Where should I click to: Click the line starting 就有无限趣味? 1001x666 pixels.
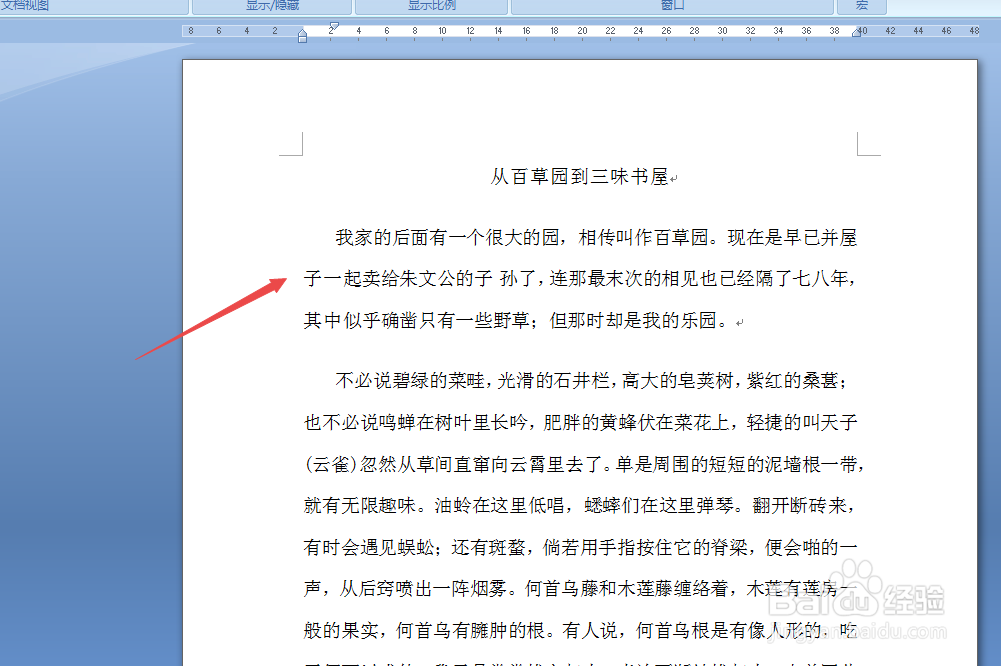pos(580,506)
